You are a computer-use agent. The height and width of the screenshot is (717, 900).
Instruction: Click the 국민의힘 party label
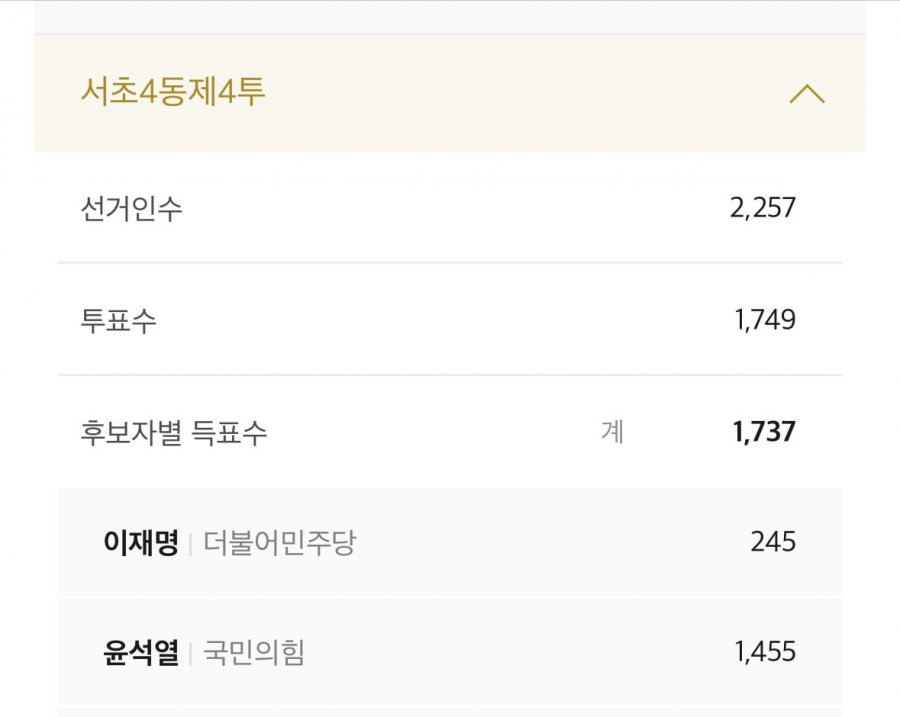254,653
